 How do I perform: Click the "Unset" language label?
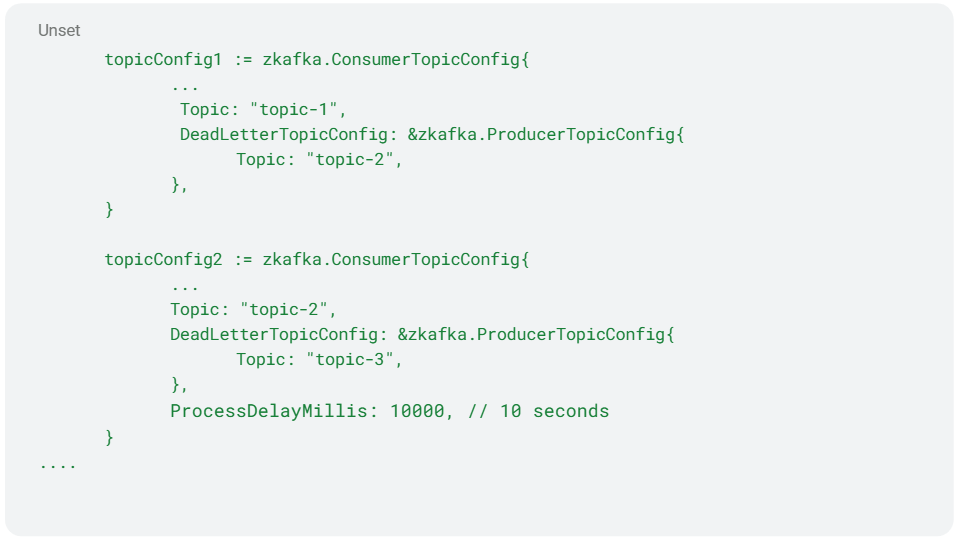[x=59, y=31]
